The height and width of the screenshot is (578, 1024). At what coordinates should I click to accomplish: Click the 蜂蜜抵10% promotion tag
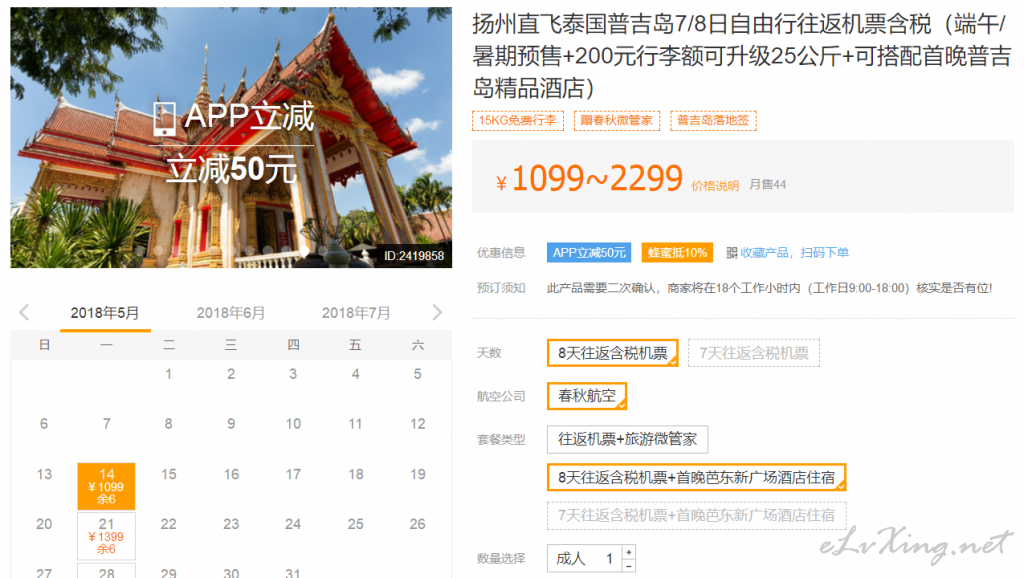(677, 253)
